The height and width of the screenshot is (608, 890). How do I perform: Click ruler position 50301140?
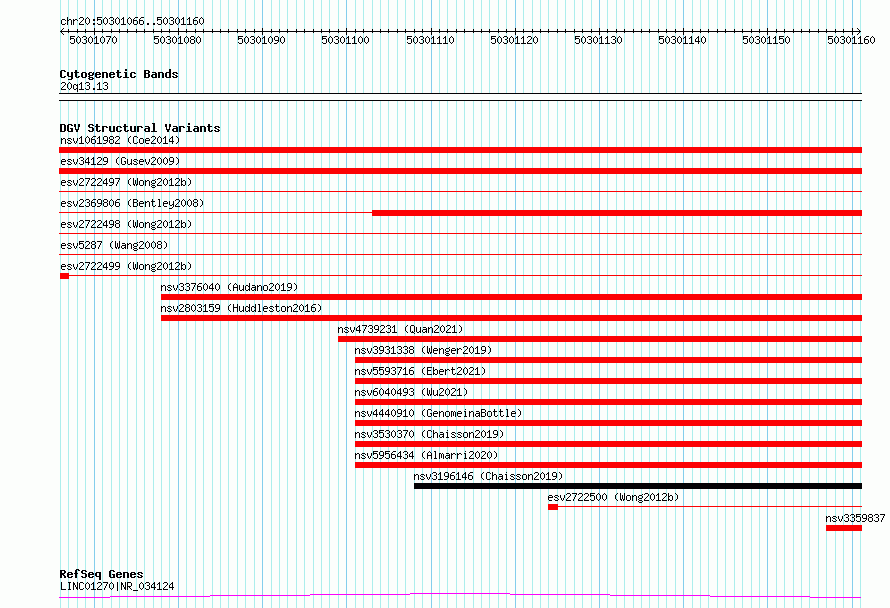pos(682,40)
